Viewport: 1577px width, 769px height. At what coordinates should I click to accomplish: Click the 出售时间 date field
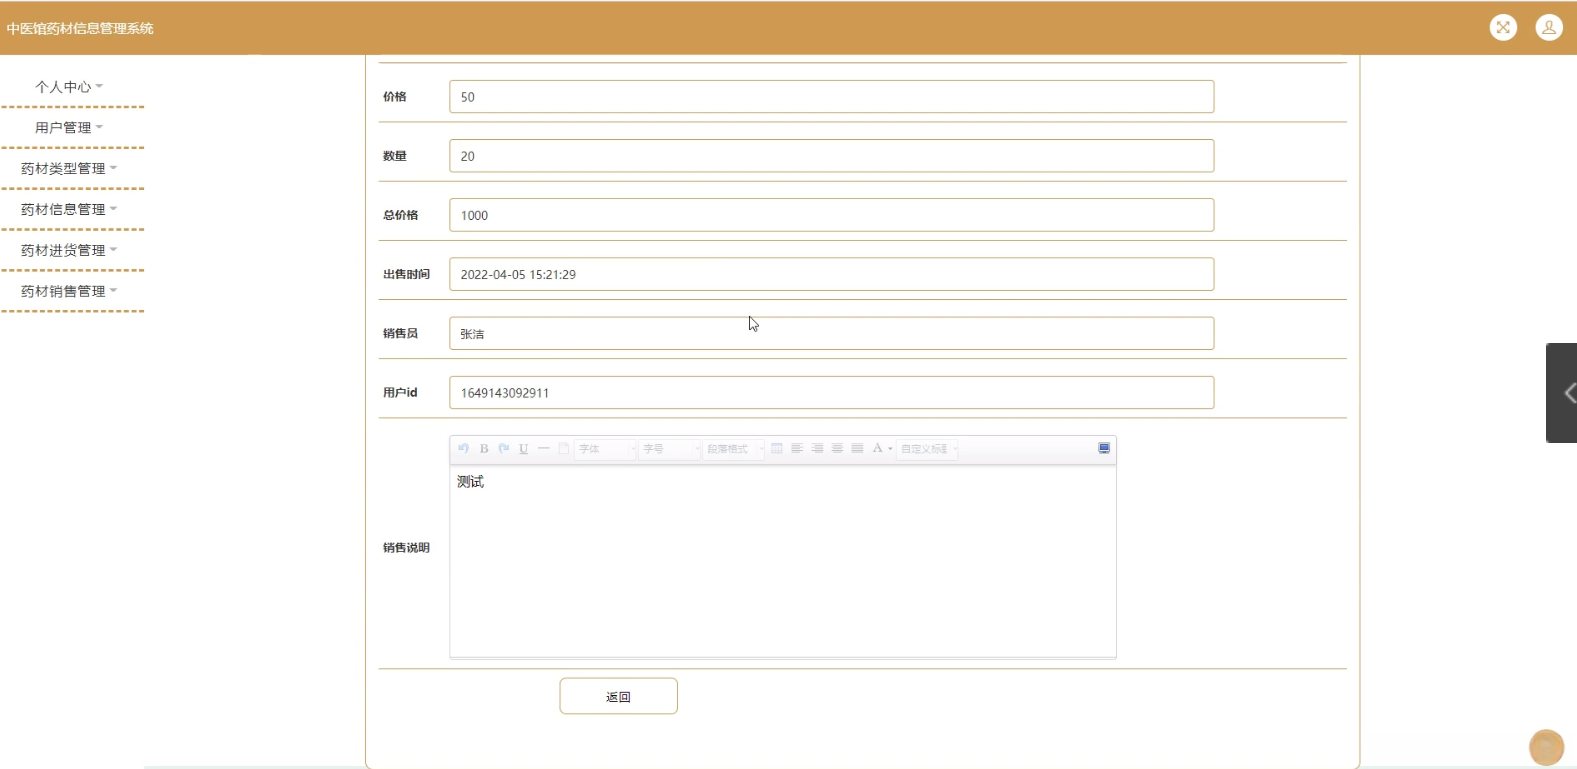tap(832, 274)
